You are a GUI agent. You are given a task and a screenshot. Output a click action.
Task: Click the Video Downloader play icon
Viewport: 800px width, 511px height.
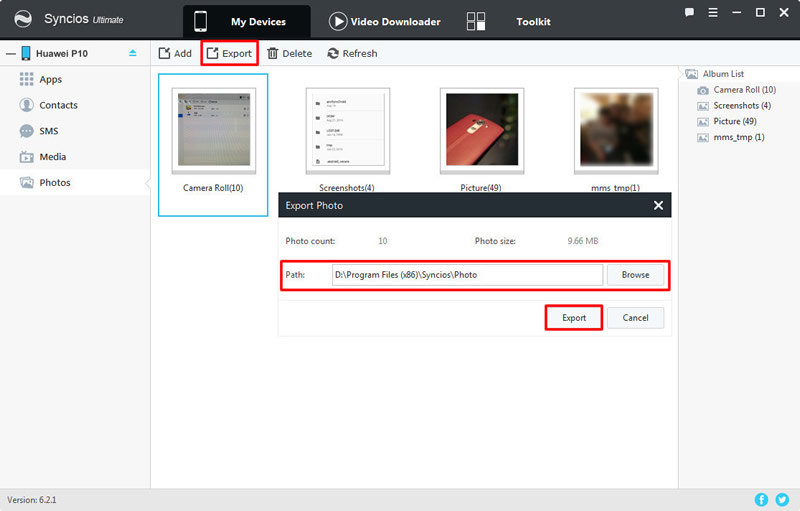[x=338, y=21]
